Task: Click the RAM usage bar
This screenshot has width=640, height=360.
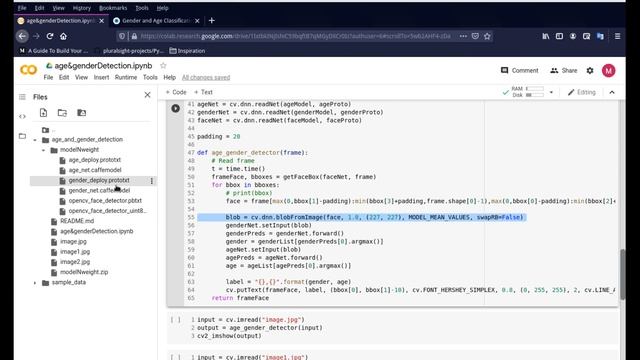Action: click(535, 89)
